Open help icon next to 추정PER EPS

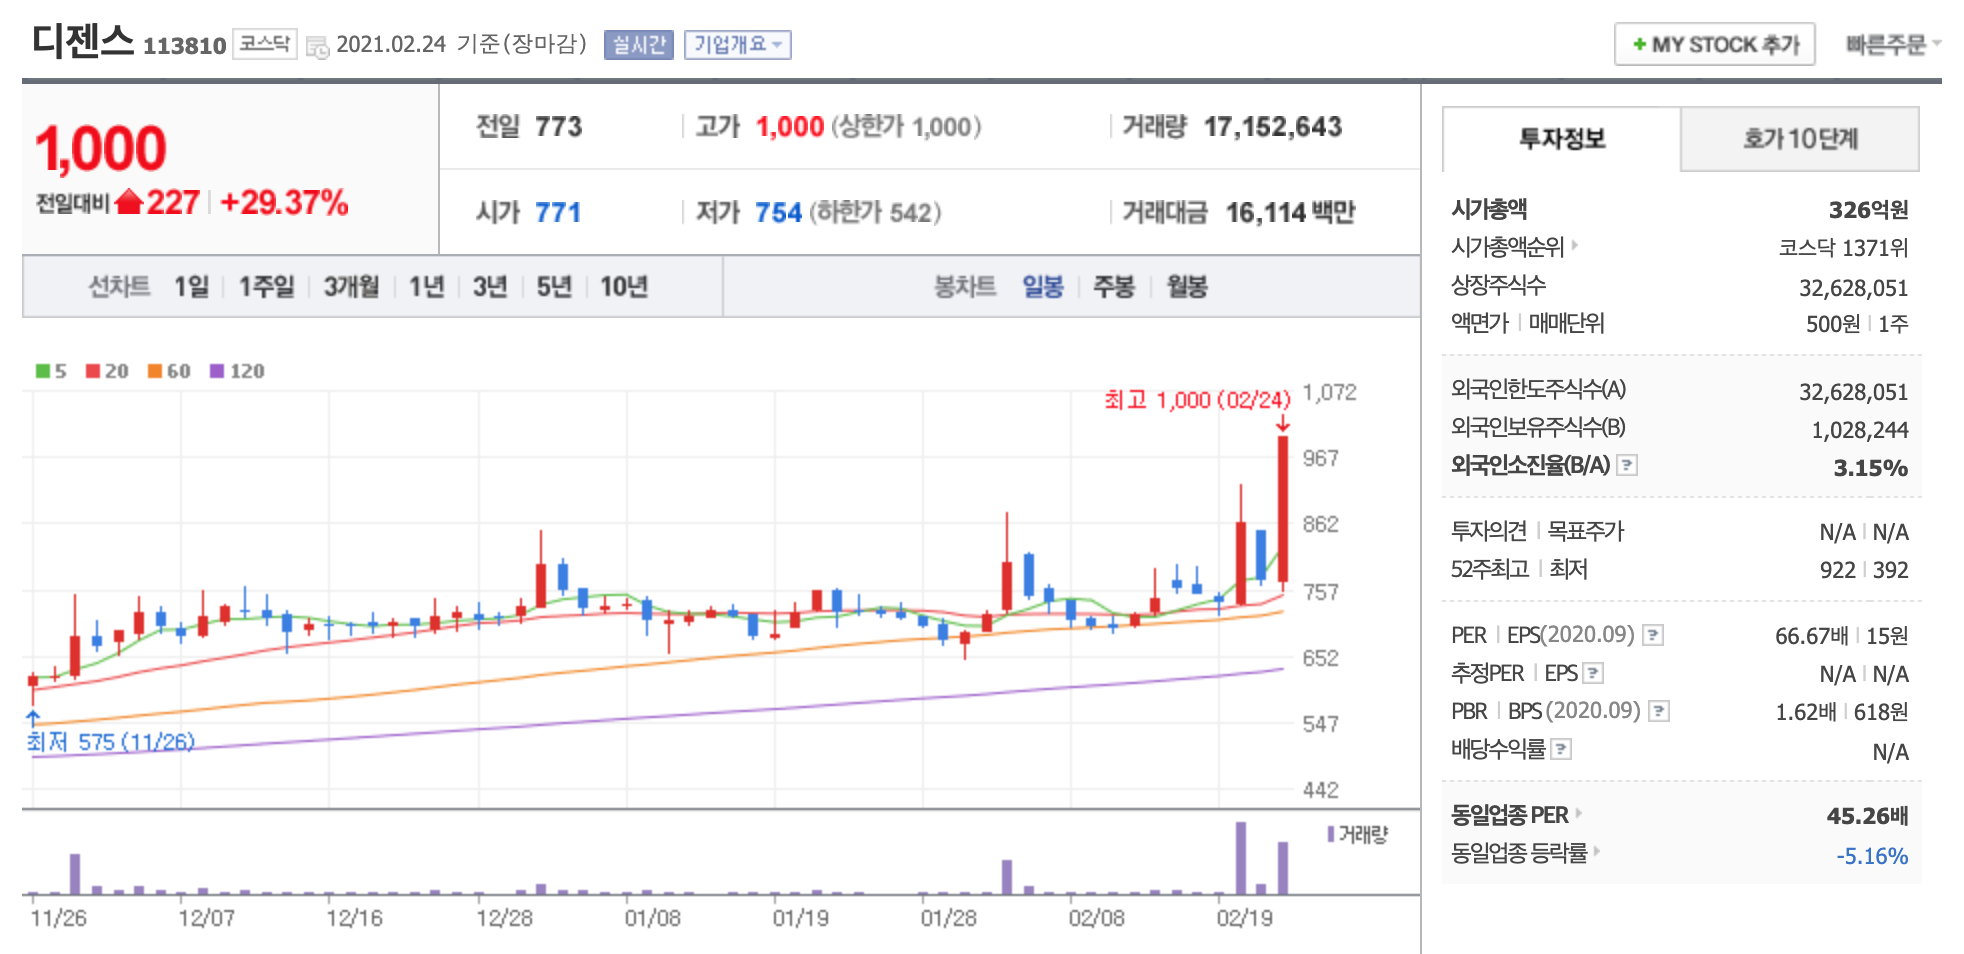click(1593, 673)
